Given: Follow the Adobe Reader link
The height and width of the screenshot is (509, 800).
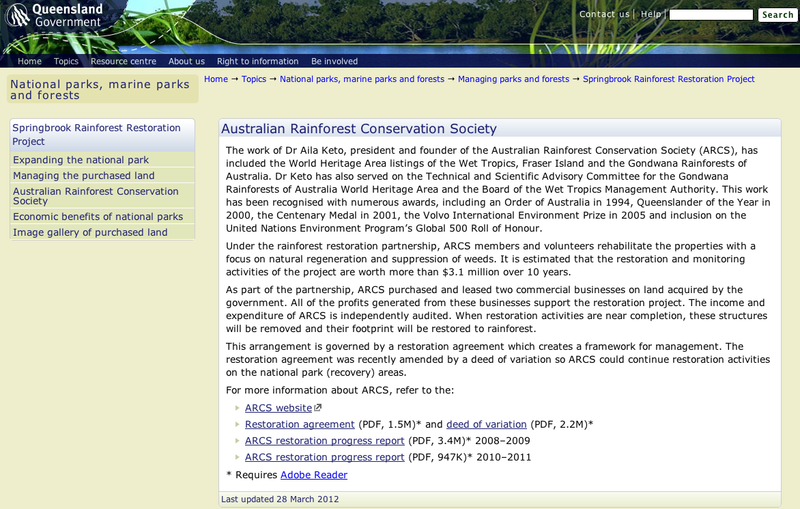Looking at the screenshot, I should tap(314, 475).
